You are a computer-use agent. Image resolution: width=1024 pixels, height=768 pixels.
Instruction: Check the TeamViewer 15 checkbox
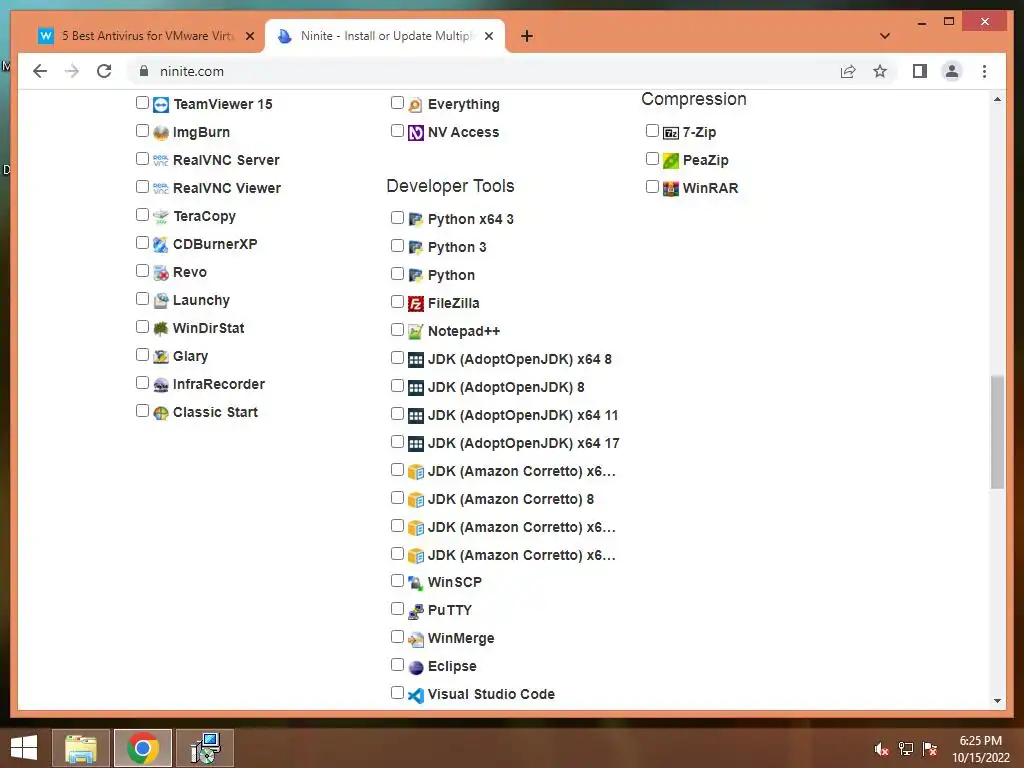click(x=142, y=103)
